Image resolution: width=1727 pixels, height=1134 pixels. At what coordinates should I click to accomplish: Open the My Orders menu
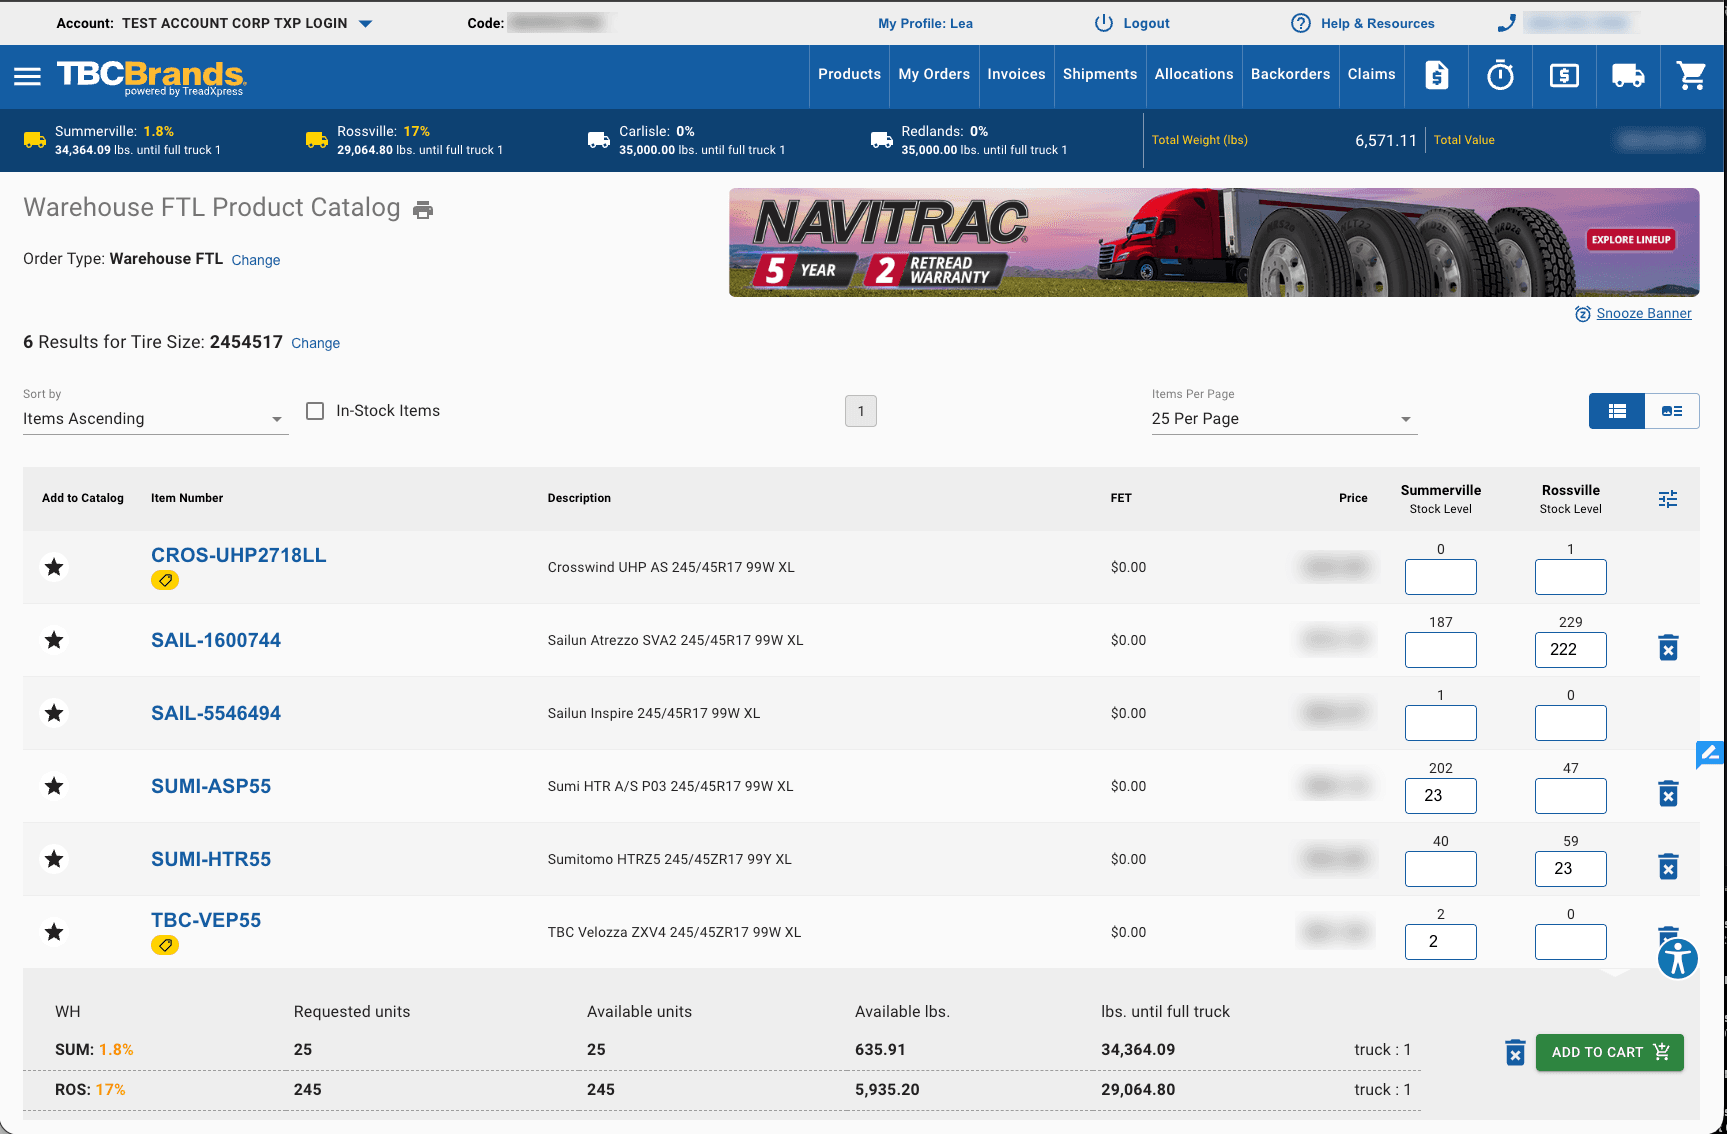pyautogui.click(x=934, y=75)
